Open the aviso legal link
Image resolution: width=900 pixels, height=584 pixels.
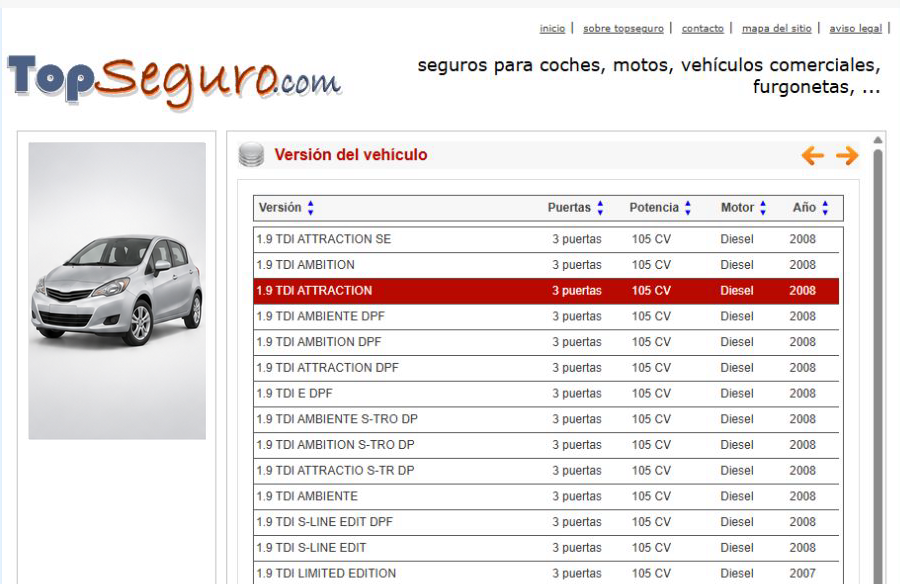click(x=855, y=28)
